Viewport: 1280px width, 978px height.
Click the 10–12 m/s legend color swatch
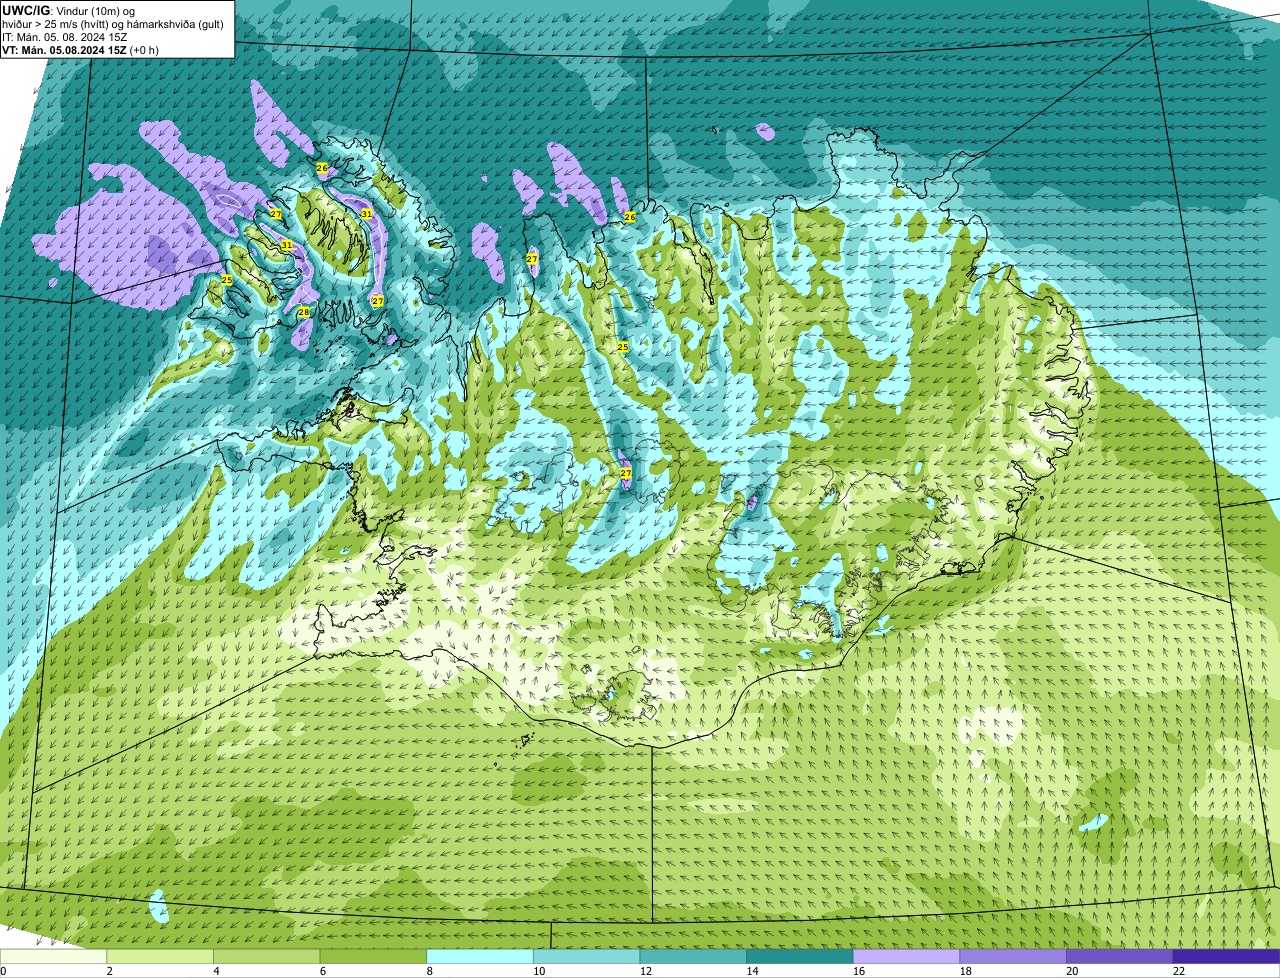click(x=587, y=956)
